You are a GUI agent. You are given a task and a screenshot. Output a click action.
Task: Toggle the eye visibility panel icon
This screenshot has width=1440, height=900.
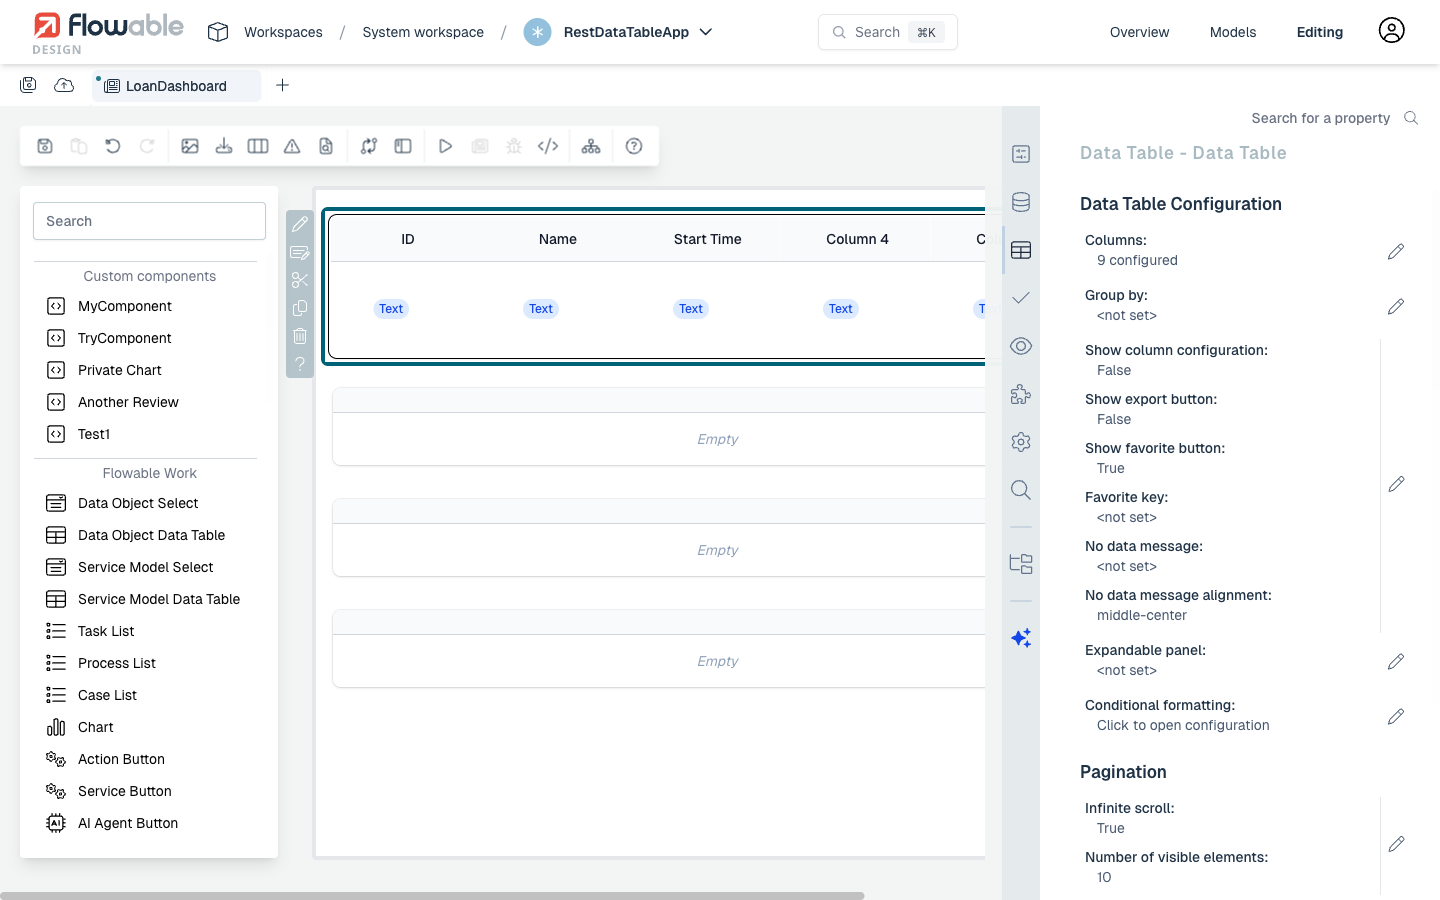(x=1020, y=345)
